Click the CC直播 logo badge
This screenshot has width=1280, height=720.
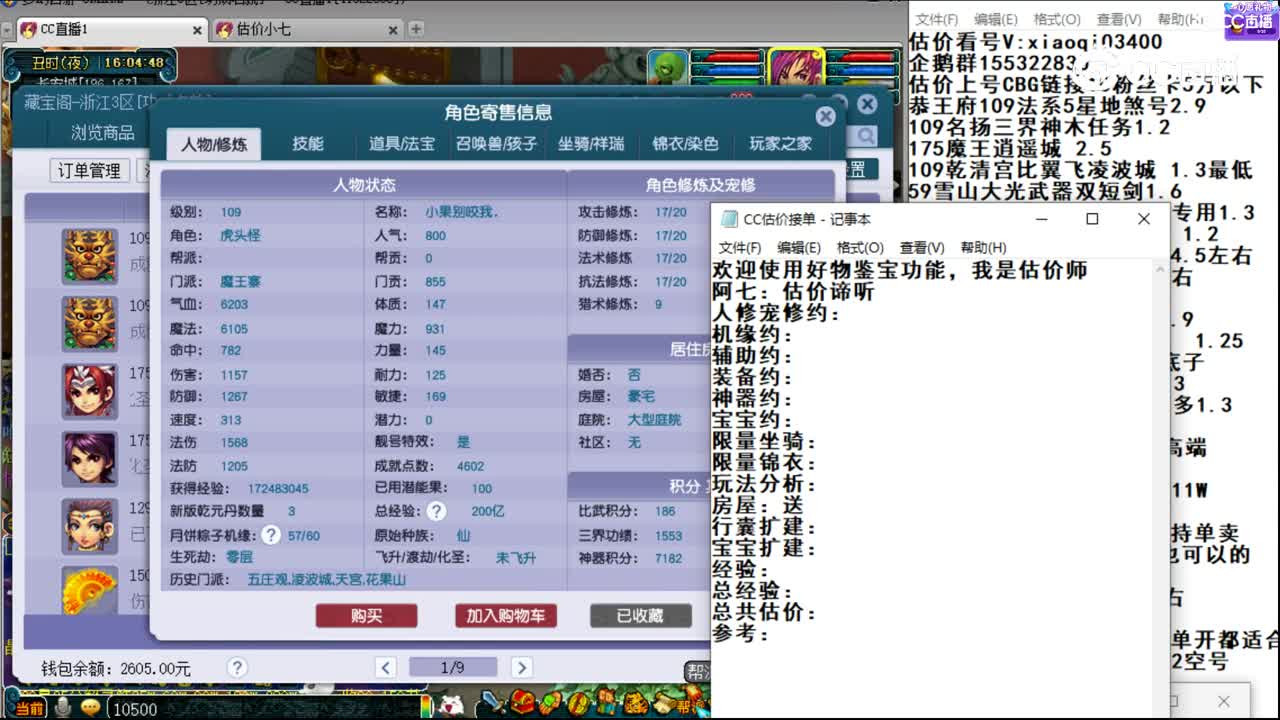[x=1250, y=21]
